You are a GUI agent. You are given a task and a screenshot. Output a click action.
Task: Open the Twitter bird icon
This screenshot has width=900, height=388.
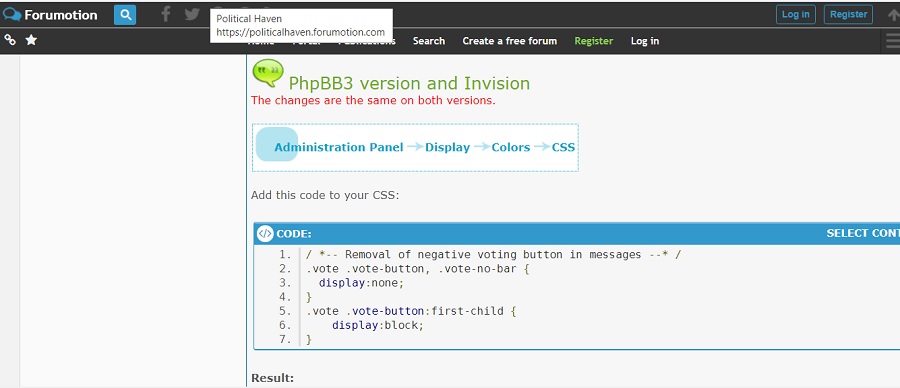192,14
